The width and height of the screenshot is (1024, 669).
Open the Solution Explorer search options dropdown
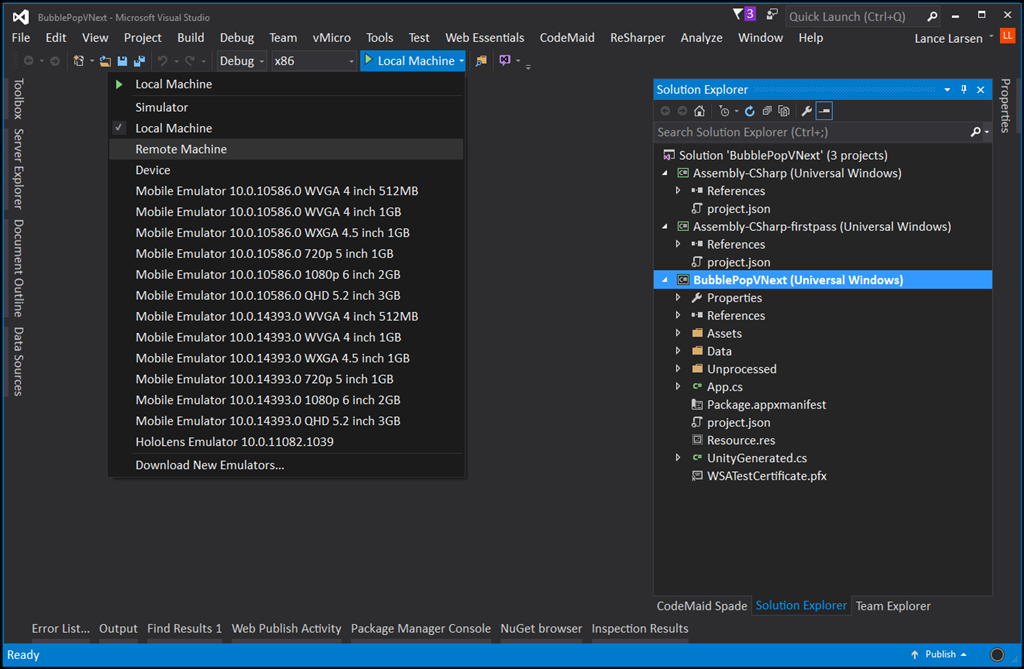click(x=987, y=132)
